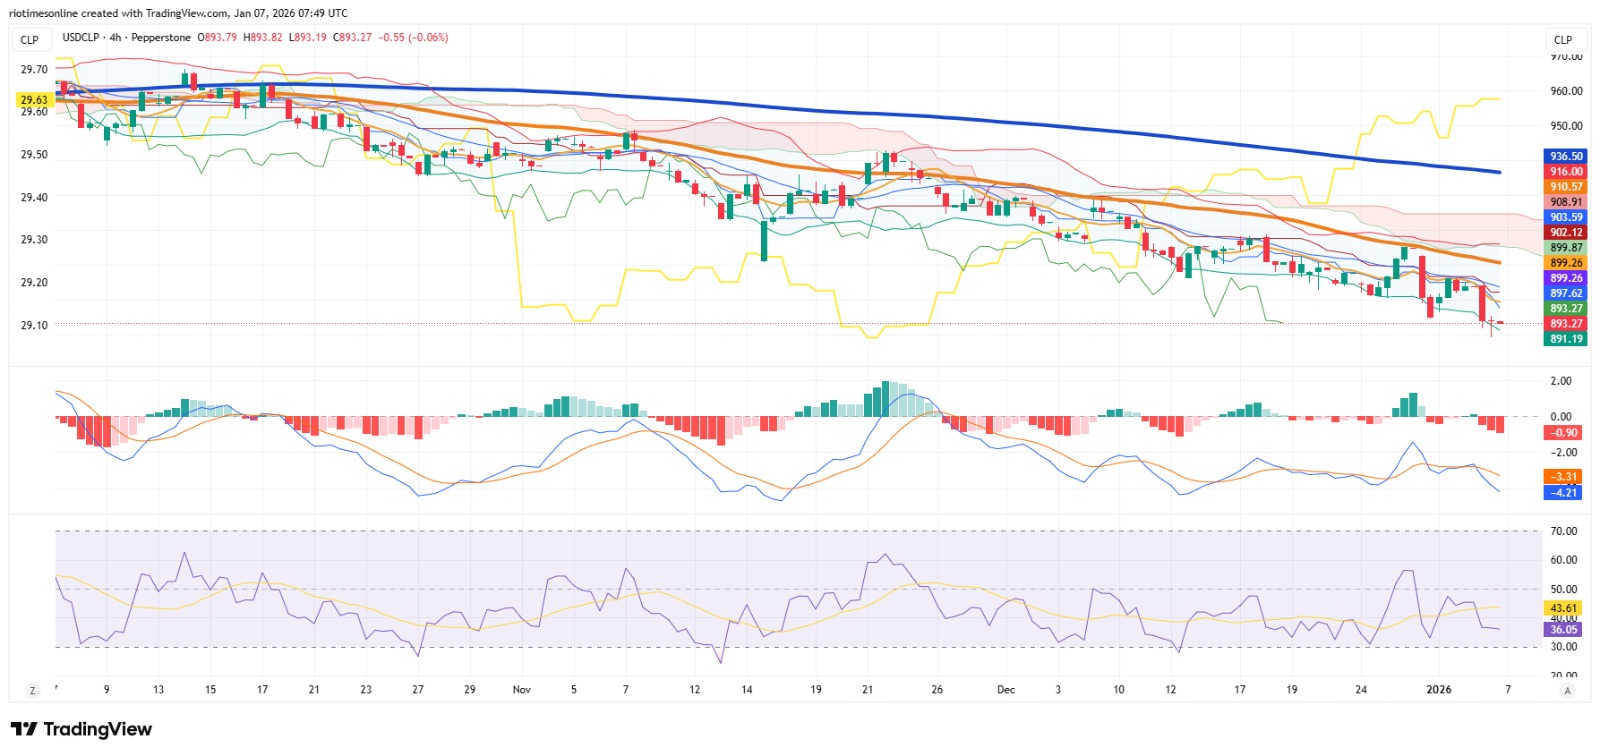Click the blue -4.21 MACD line label

tap(1564, 492)
